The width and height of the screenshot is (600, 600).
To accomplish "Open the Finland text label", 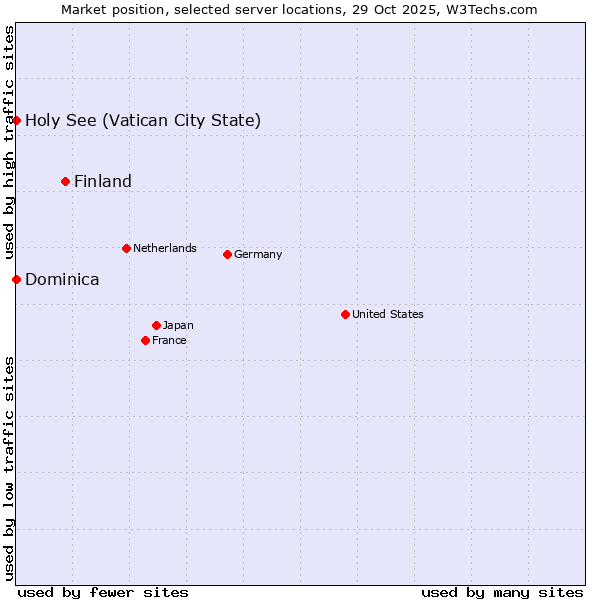I will (103, 181).
